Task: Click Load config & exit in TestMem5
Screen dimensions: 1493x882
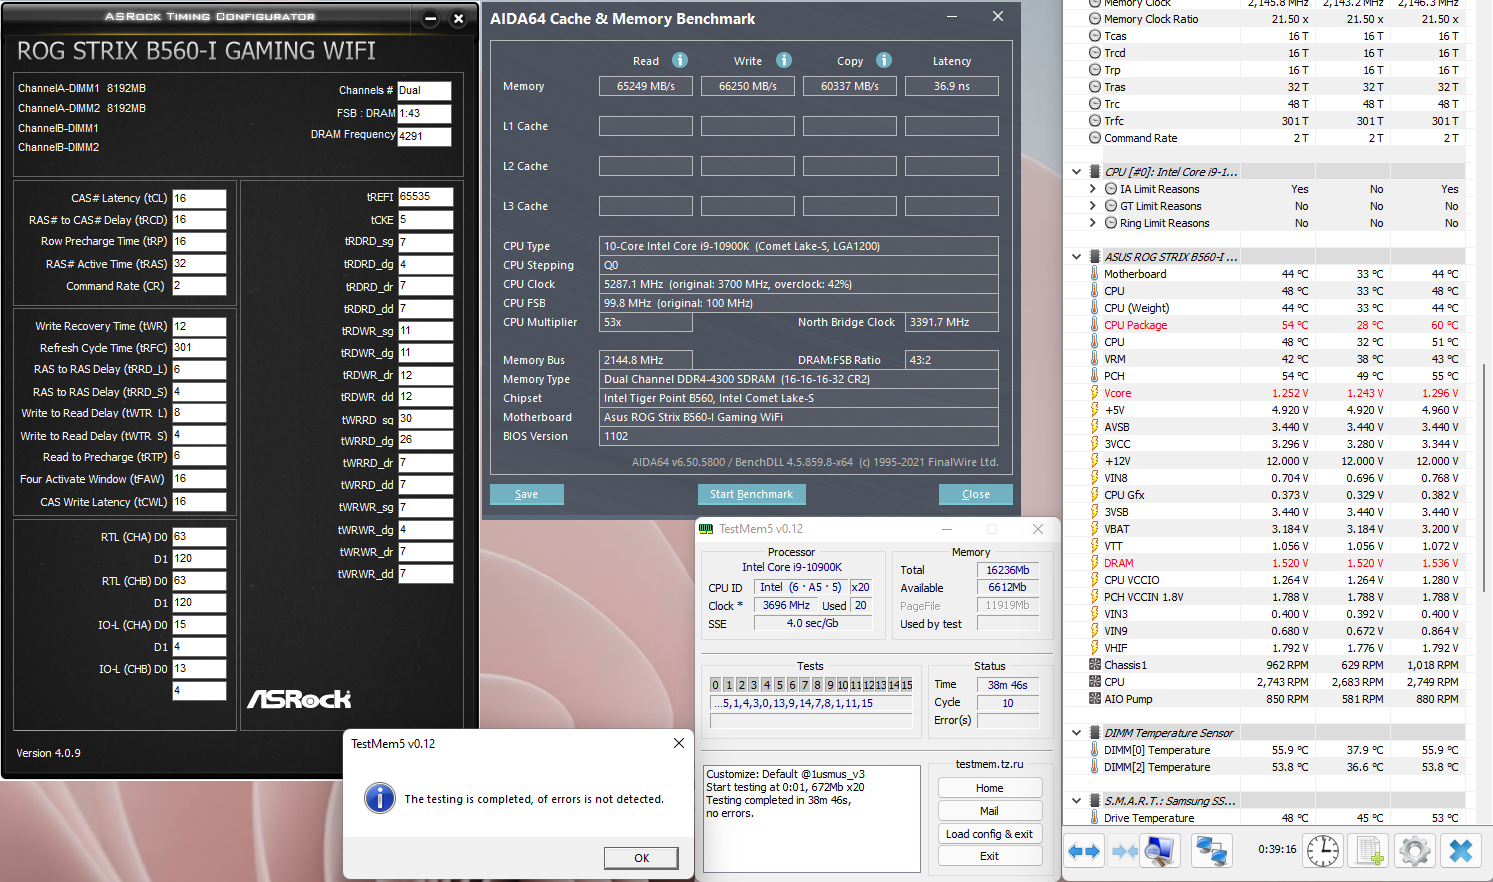Action: pyautogui.click(x=990, y=834)
